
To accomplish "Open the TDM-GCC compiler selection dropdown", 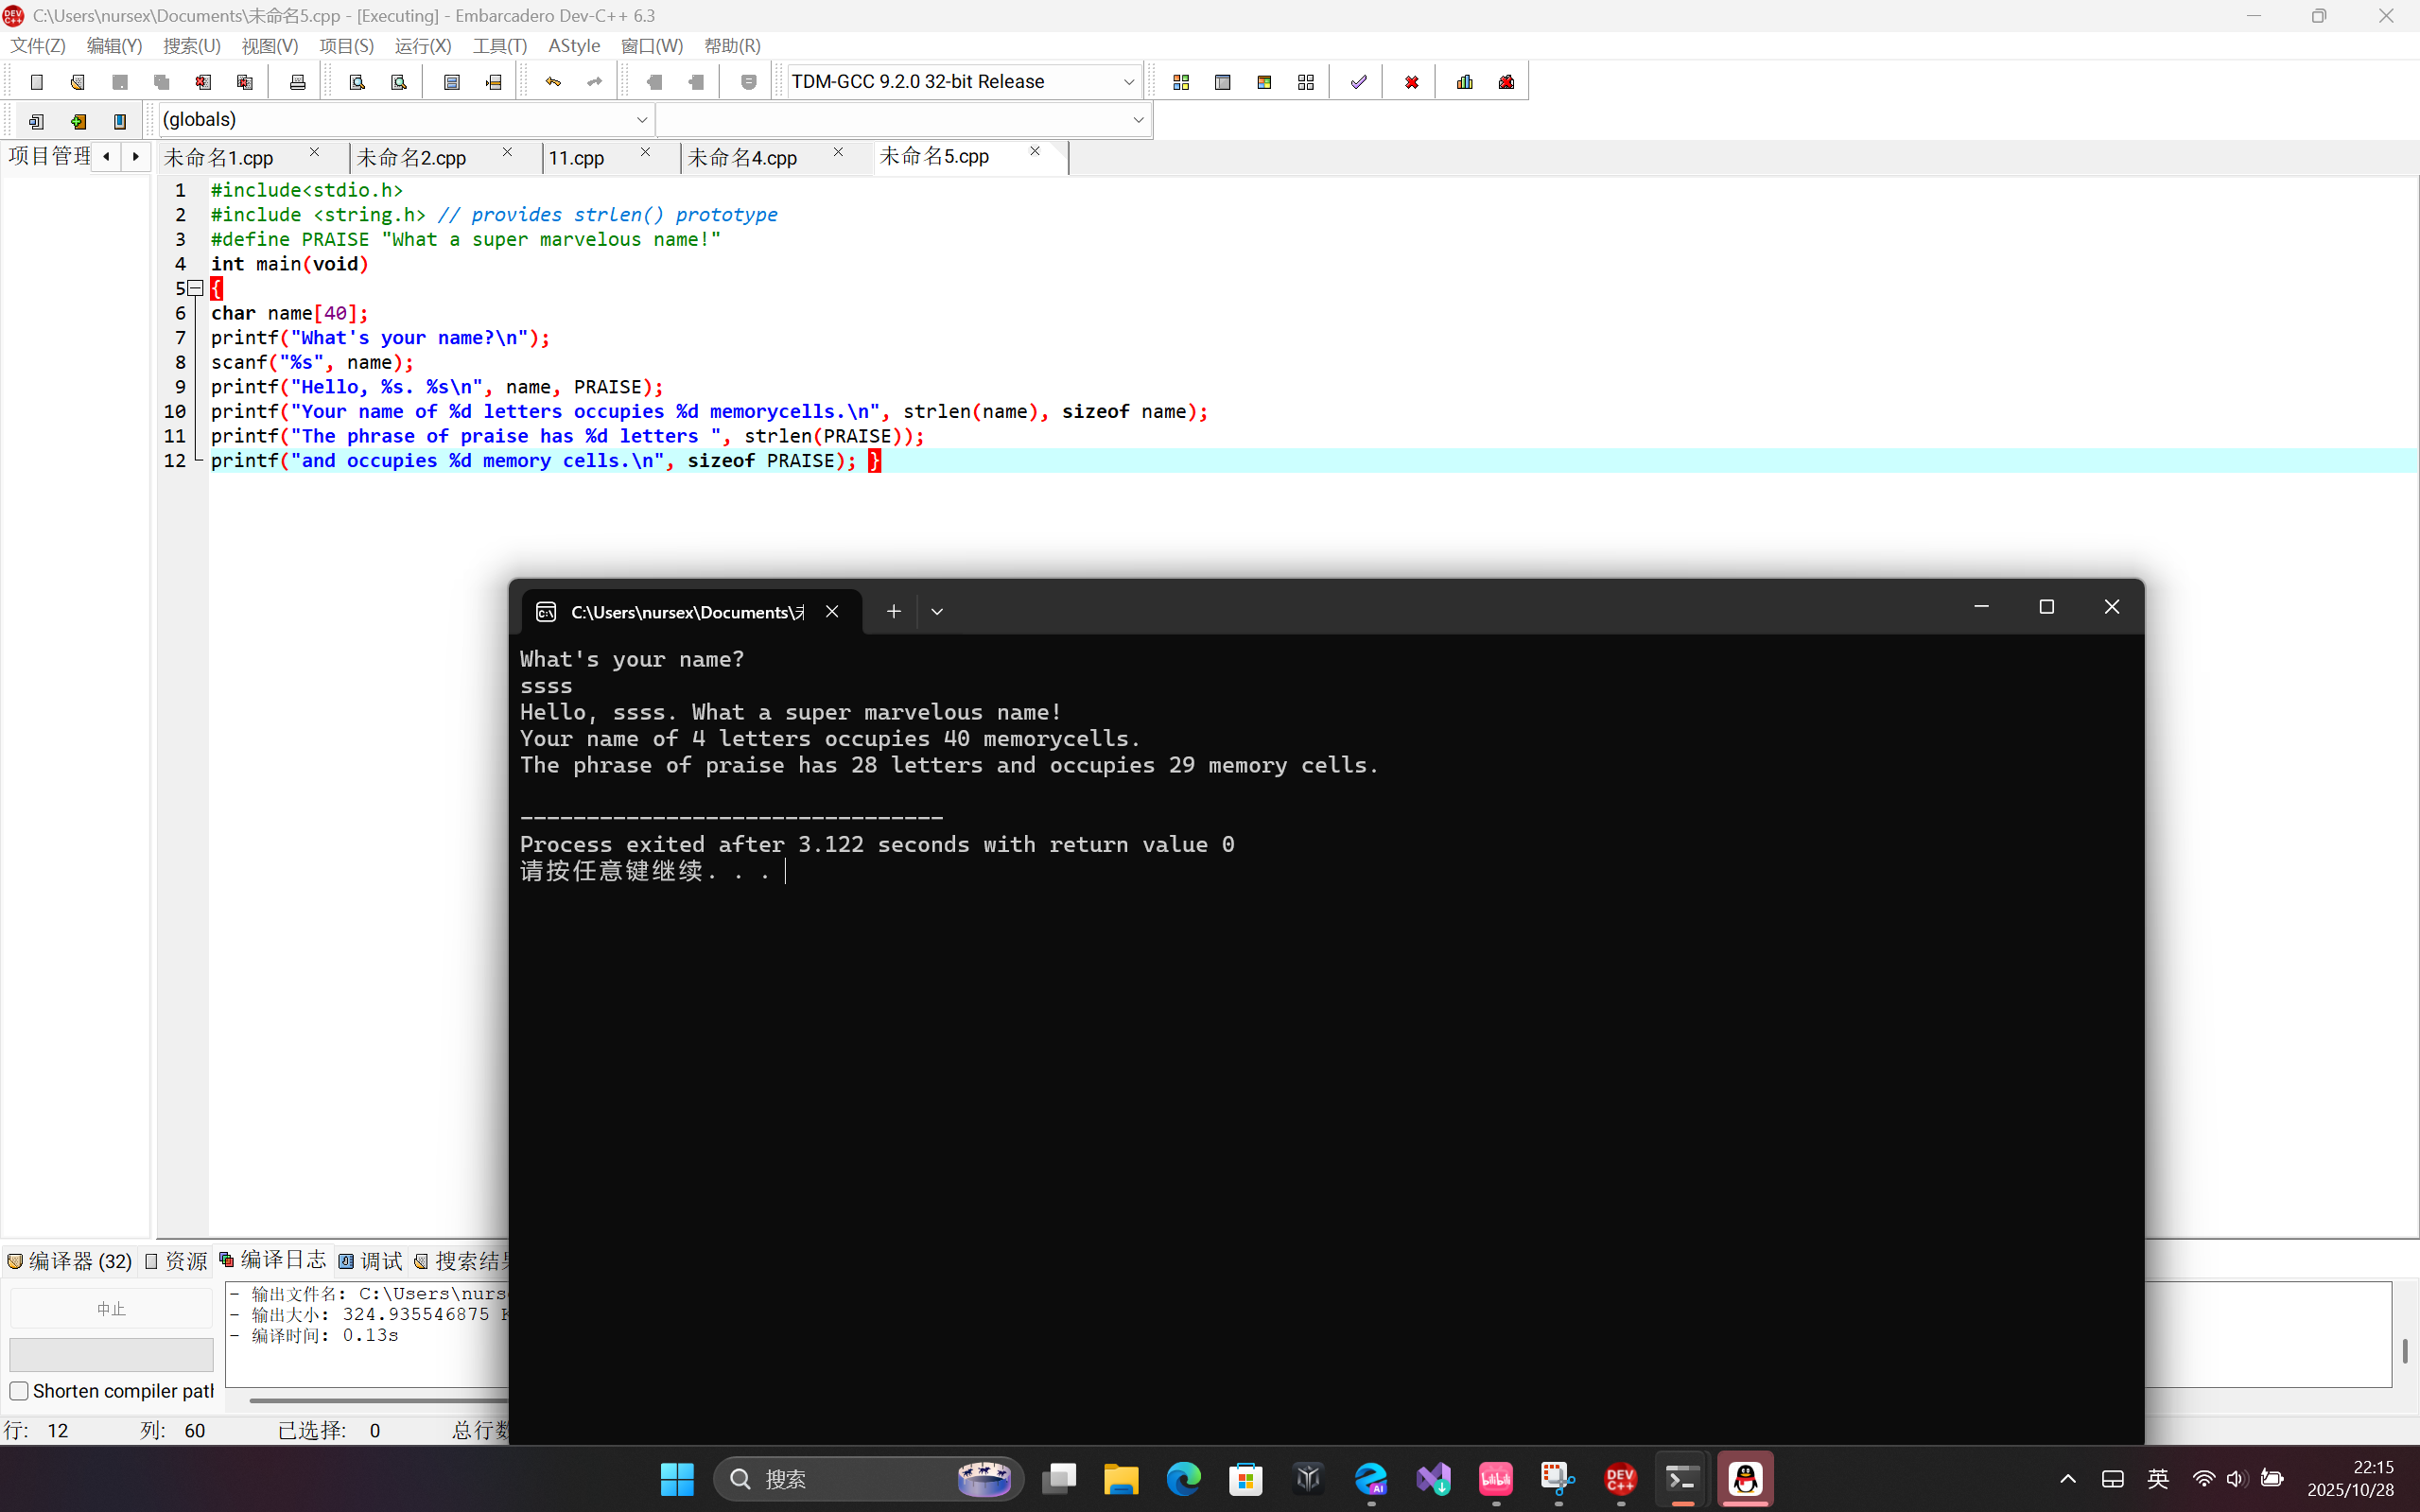I will point(1128,82).
